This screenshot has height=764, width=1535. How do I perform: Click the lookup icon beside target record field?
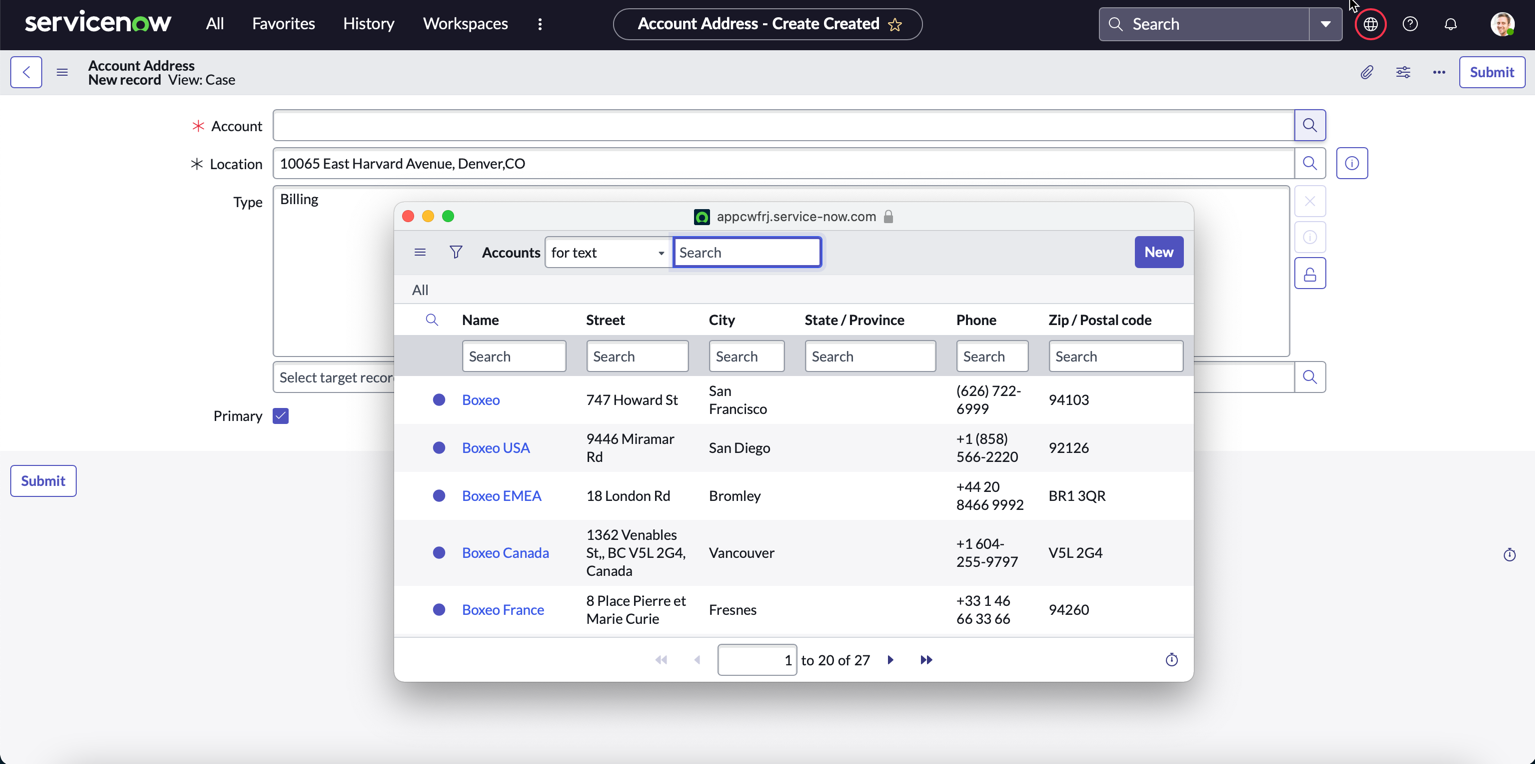pos(1310,377)
